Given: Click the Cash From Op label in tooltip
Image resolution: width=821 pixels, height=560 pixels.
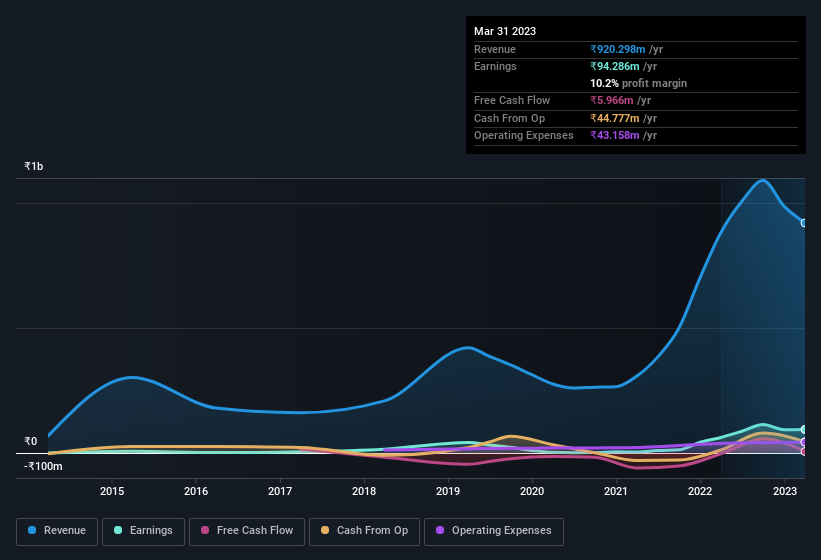Looking at the screenshot, I should pos(509,118).
